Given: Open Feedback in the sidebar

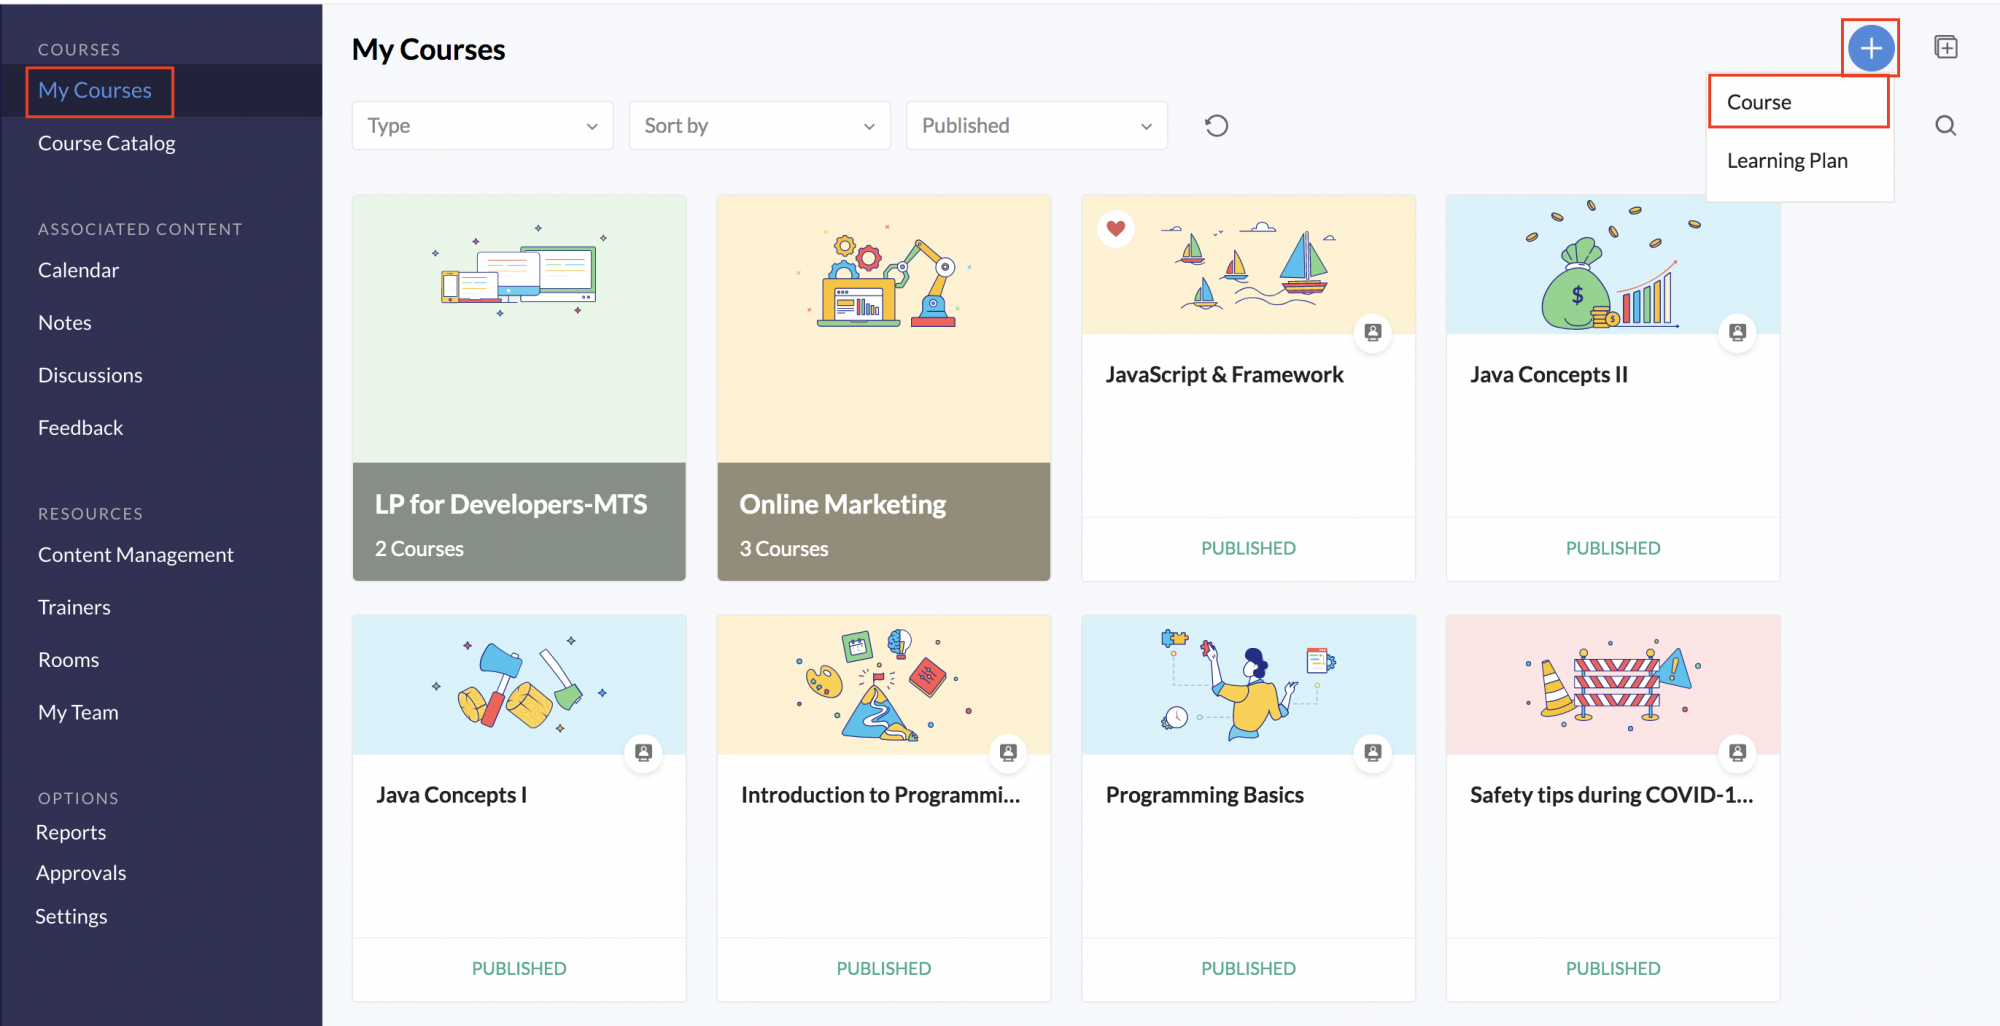Looking at the screenshot, I should click(x=80, y=428).
